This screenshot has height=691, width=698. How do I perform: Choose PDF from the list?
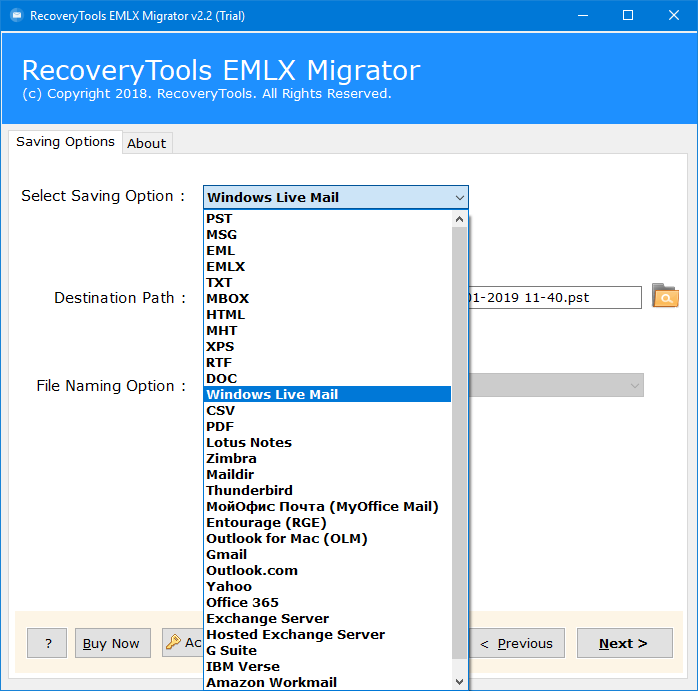click(x=327, y=427)
